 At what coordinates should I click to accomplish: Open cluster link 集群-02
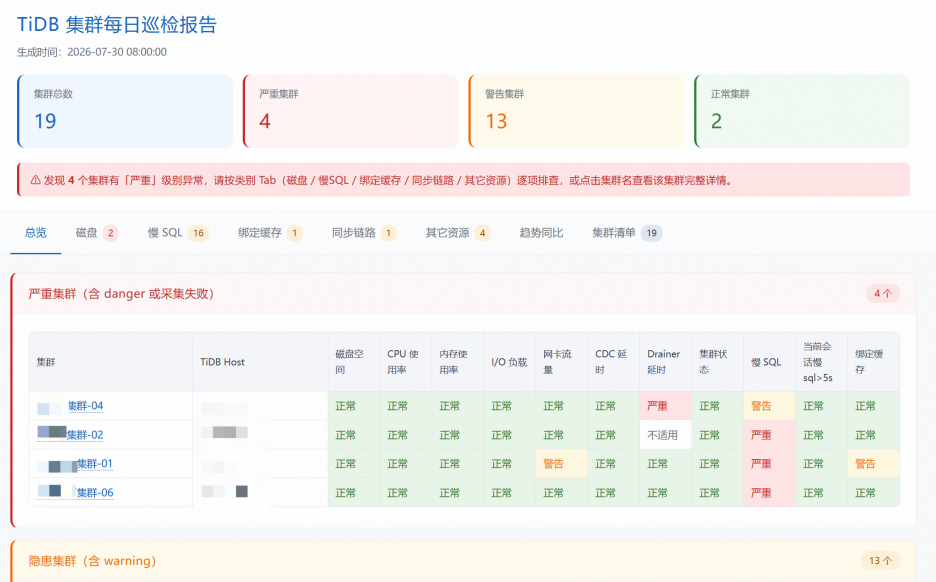[85, 435]
